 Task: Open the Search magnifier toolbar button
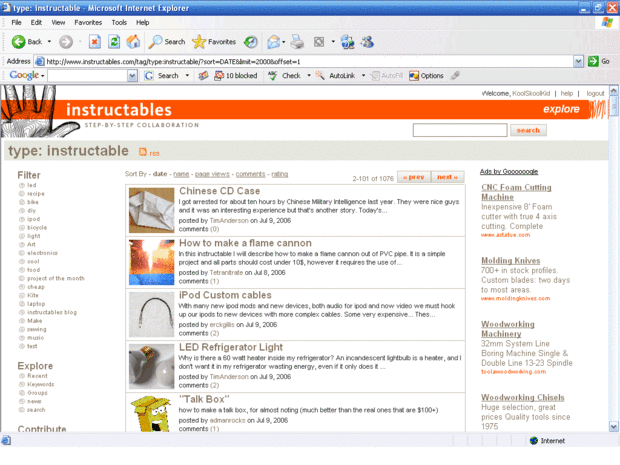166,42
